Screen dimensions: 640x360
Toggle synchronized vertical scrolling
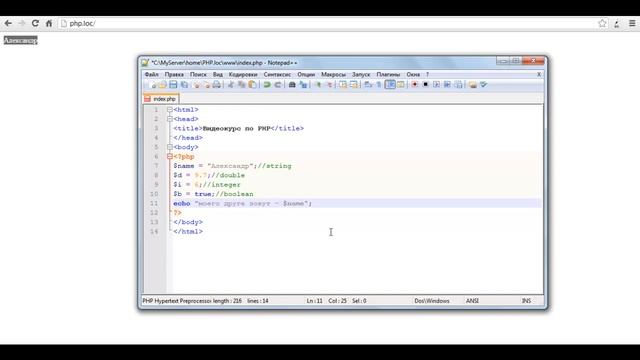(343, 84)
